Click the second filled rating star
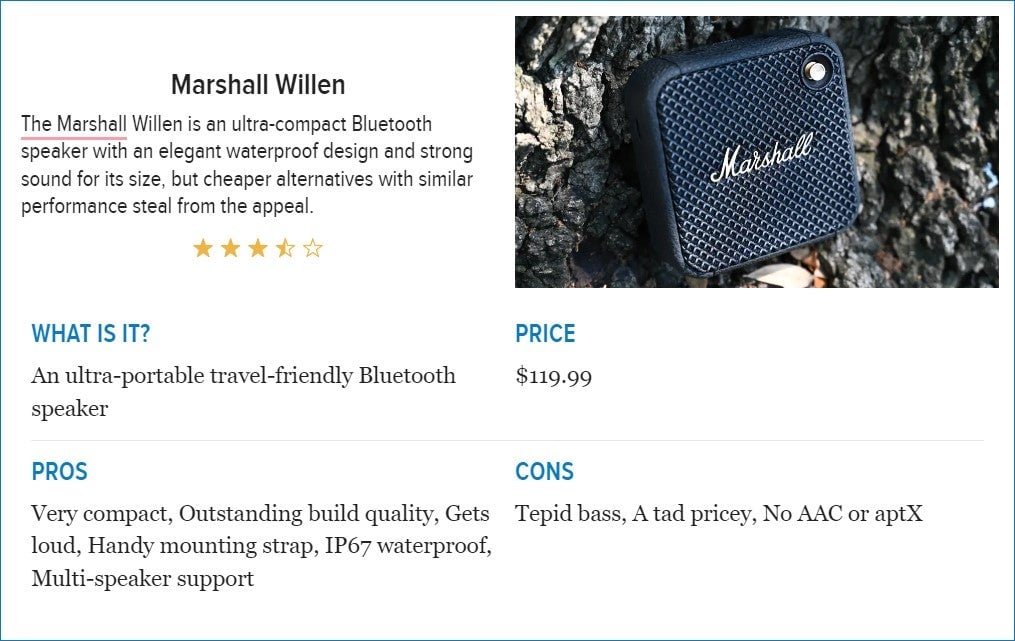Viewport: 1015px width, 641px height. pos(230,248)
